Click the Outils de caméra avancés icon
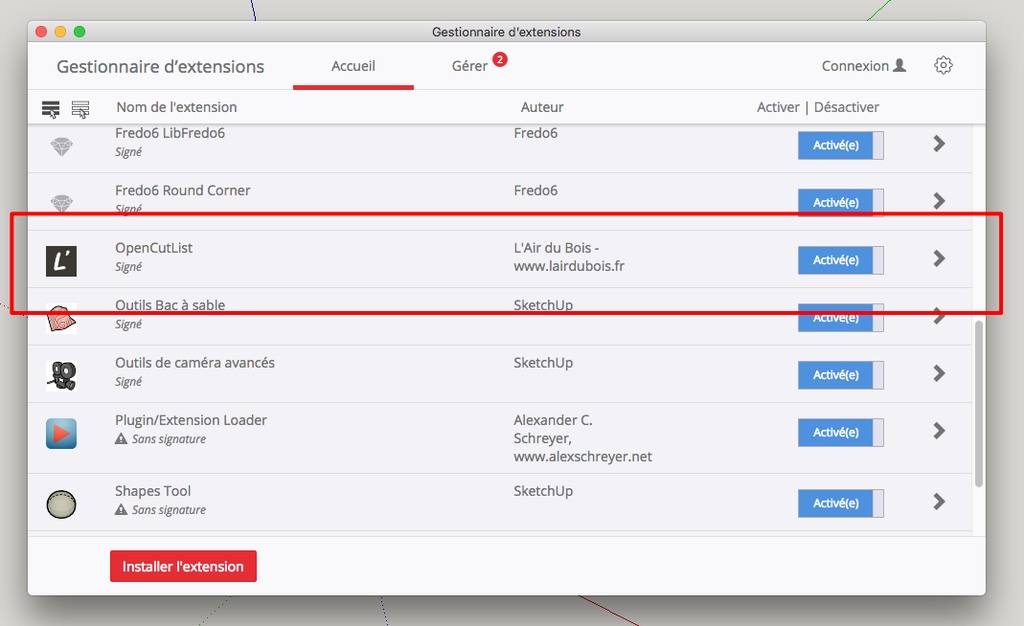 tap(61, 376)
